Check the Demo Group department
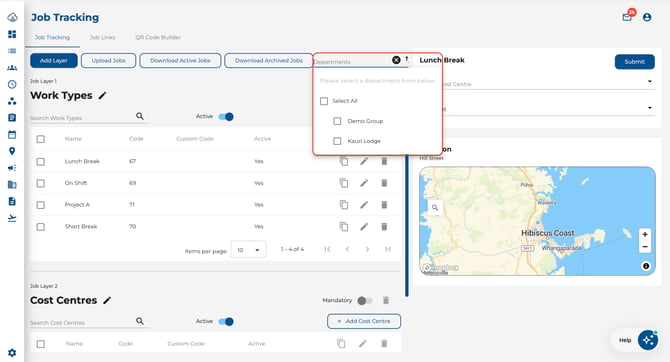This screenshot has height=362, width=670. [x=337, y=121]
